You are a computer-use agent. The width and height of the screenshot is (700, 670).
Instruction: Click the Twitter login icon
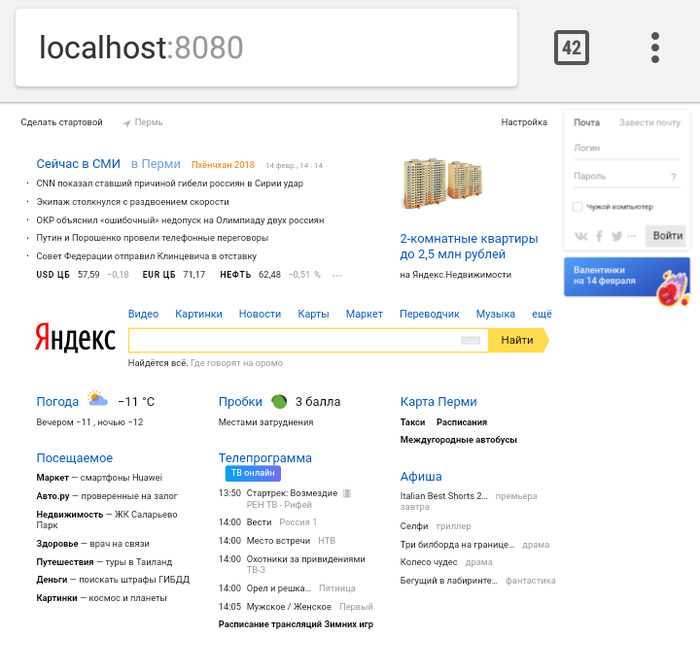pos(617,237)
